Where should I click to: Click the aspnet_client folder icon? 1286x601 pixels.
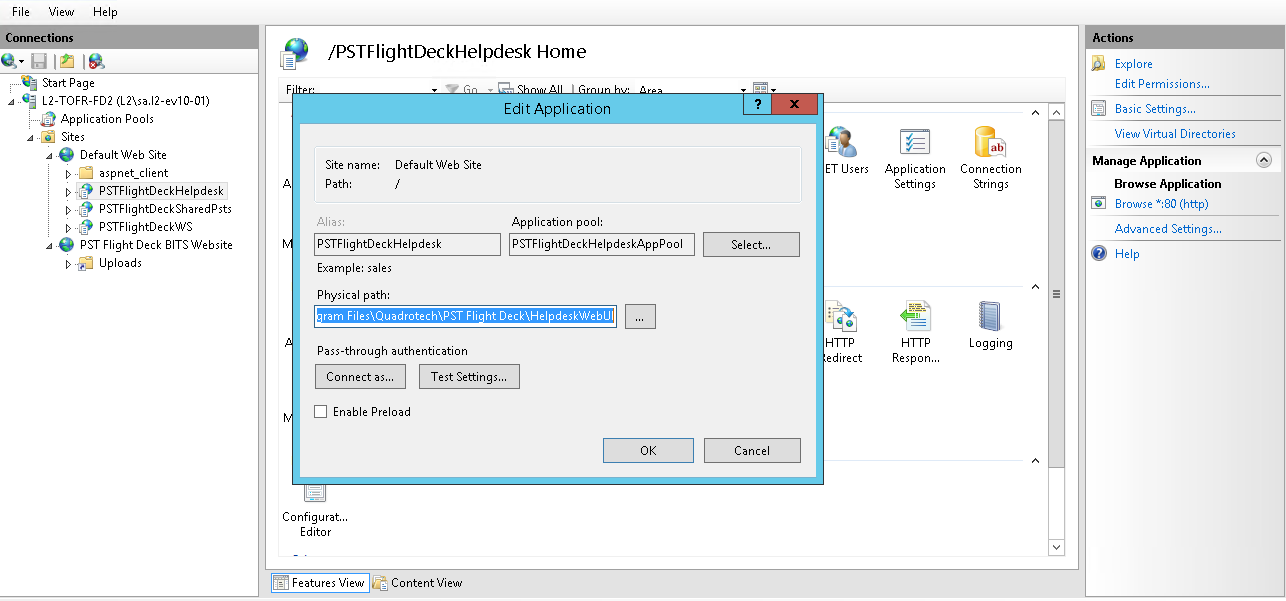[x=86, y=173]
